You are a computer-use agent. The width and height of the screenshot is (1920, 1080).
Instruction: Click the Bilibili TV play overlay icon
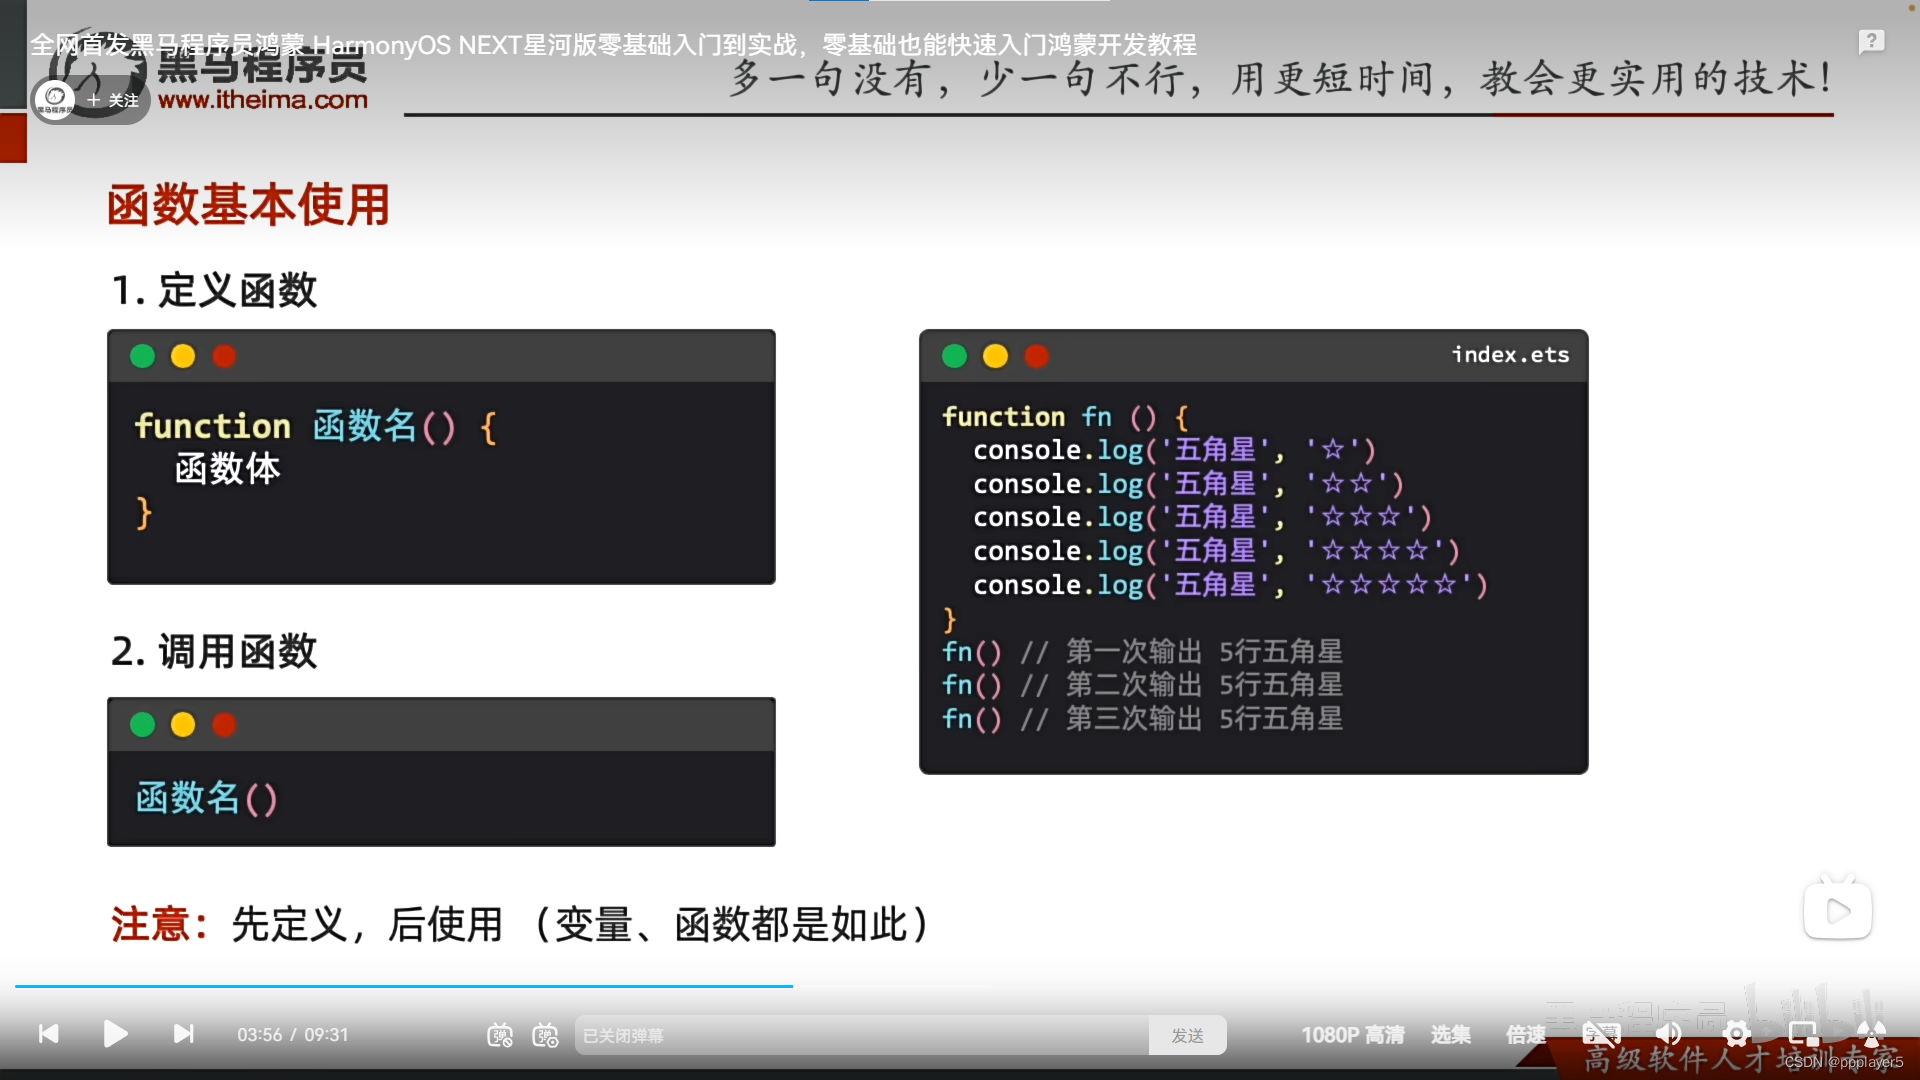click(1837, 910)
